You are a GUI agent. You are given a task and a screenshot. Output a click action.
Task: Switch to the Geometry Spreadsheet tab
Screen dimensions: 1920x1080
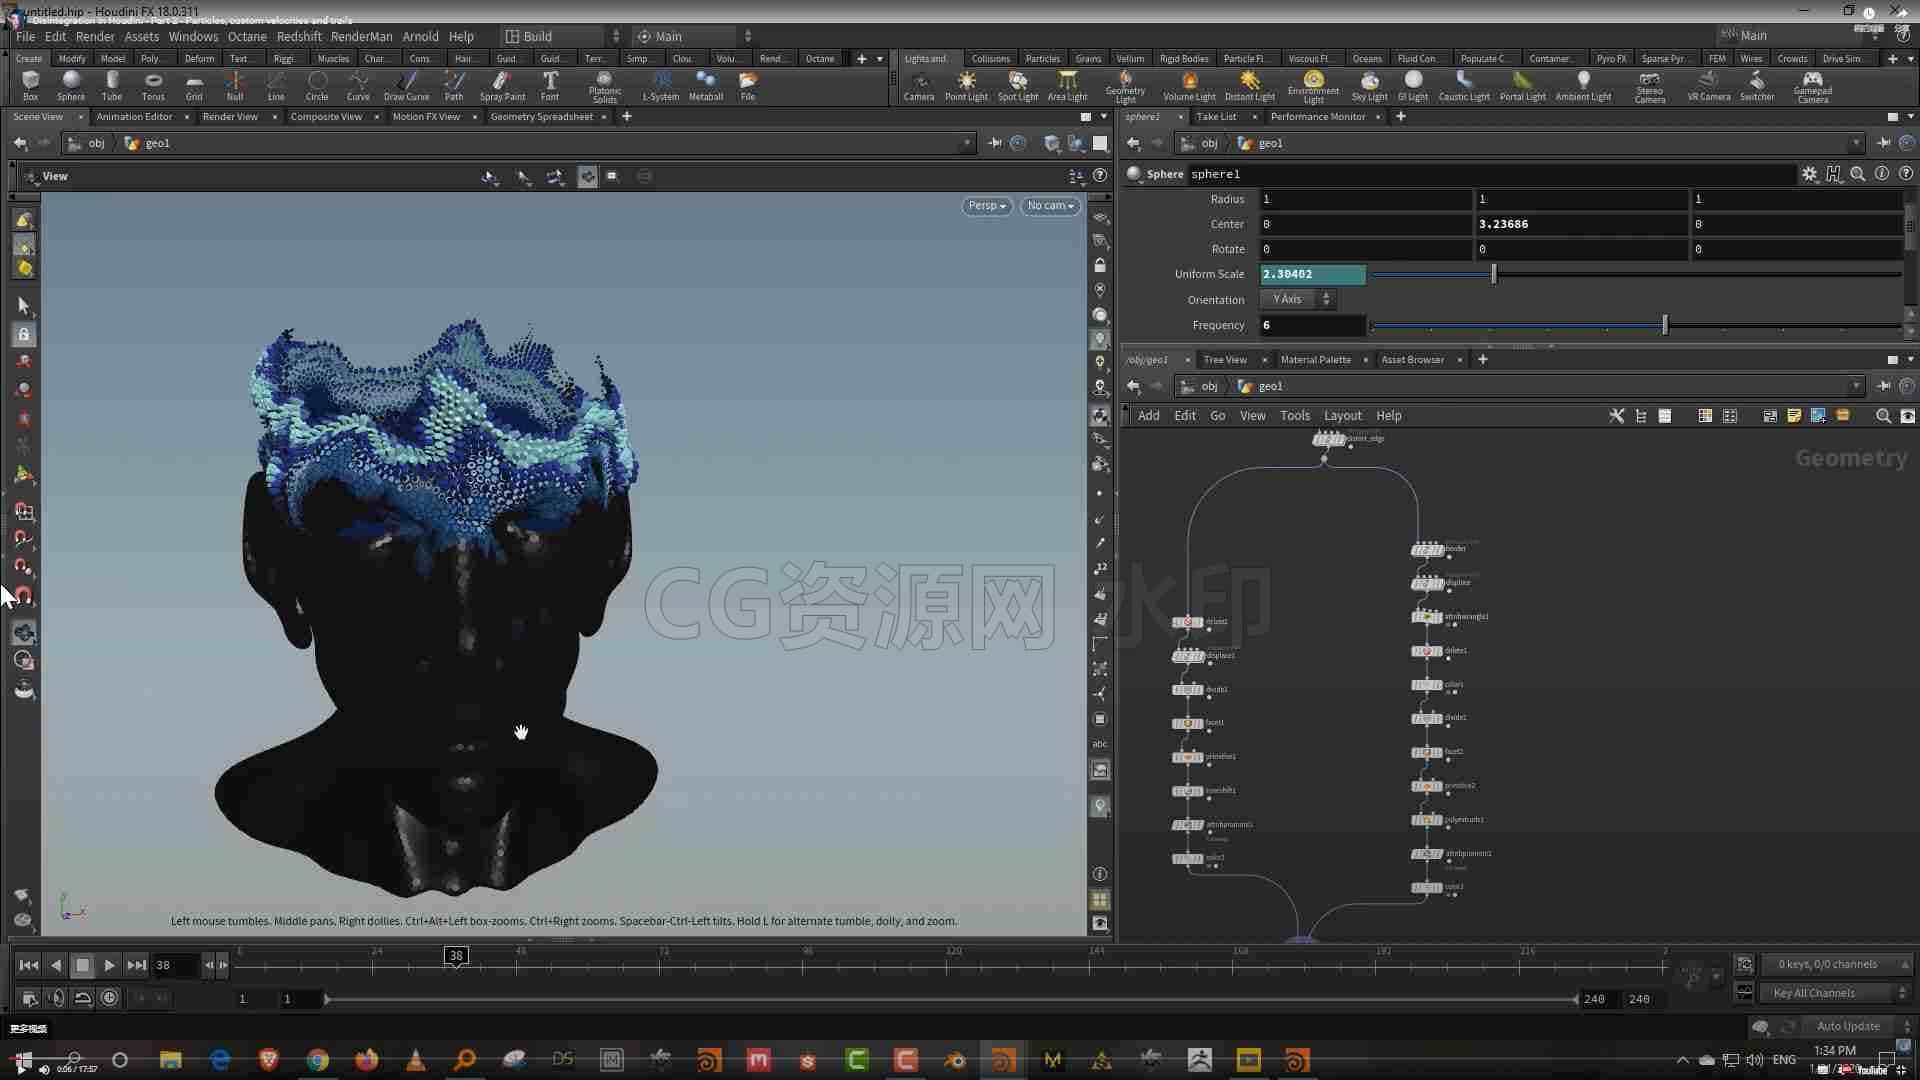(x=541, y=117)
